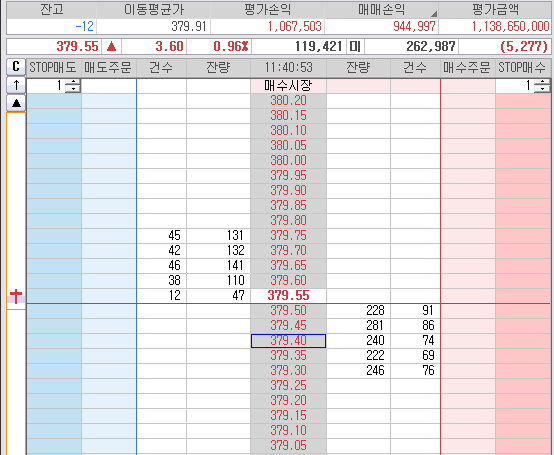Click the 매매손익 header sort corner
The width and height of the screenshot is (554, 455).
click(434, 14)
